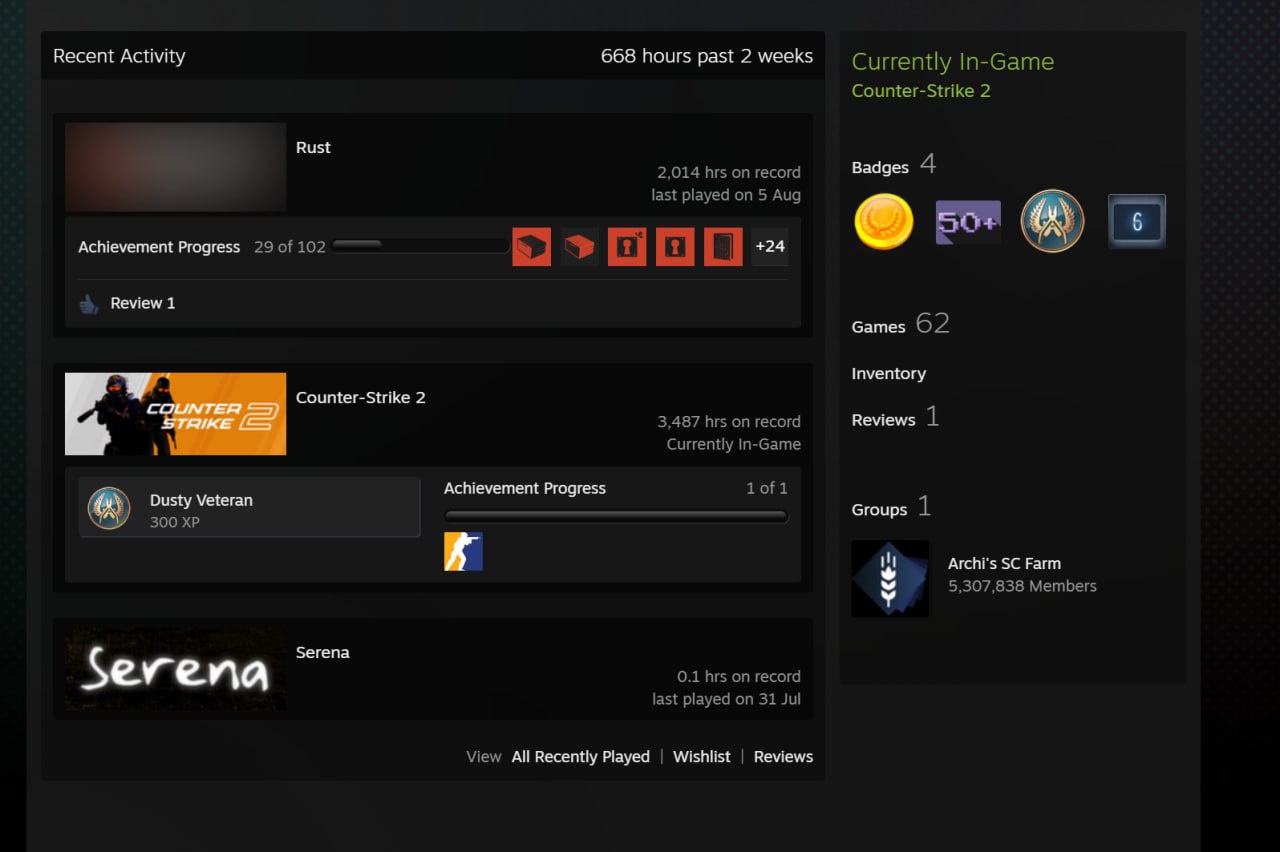The height and width of the screenshot is (852, 1280).
Task: Click the last played on 31 Jul text
Action: tap(727, 699)
